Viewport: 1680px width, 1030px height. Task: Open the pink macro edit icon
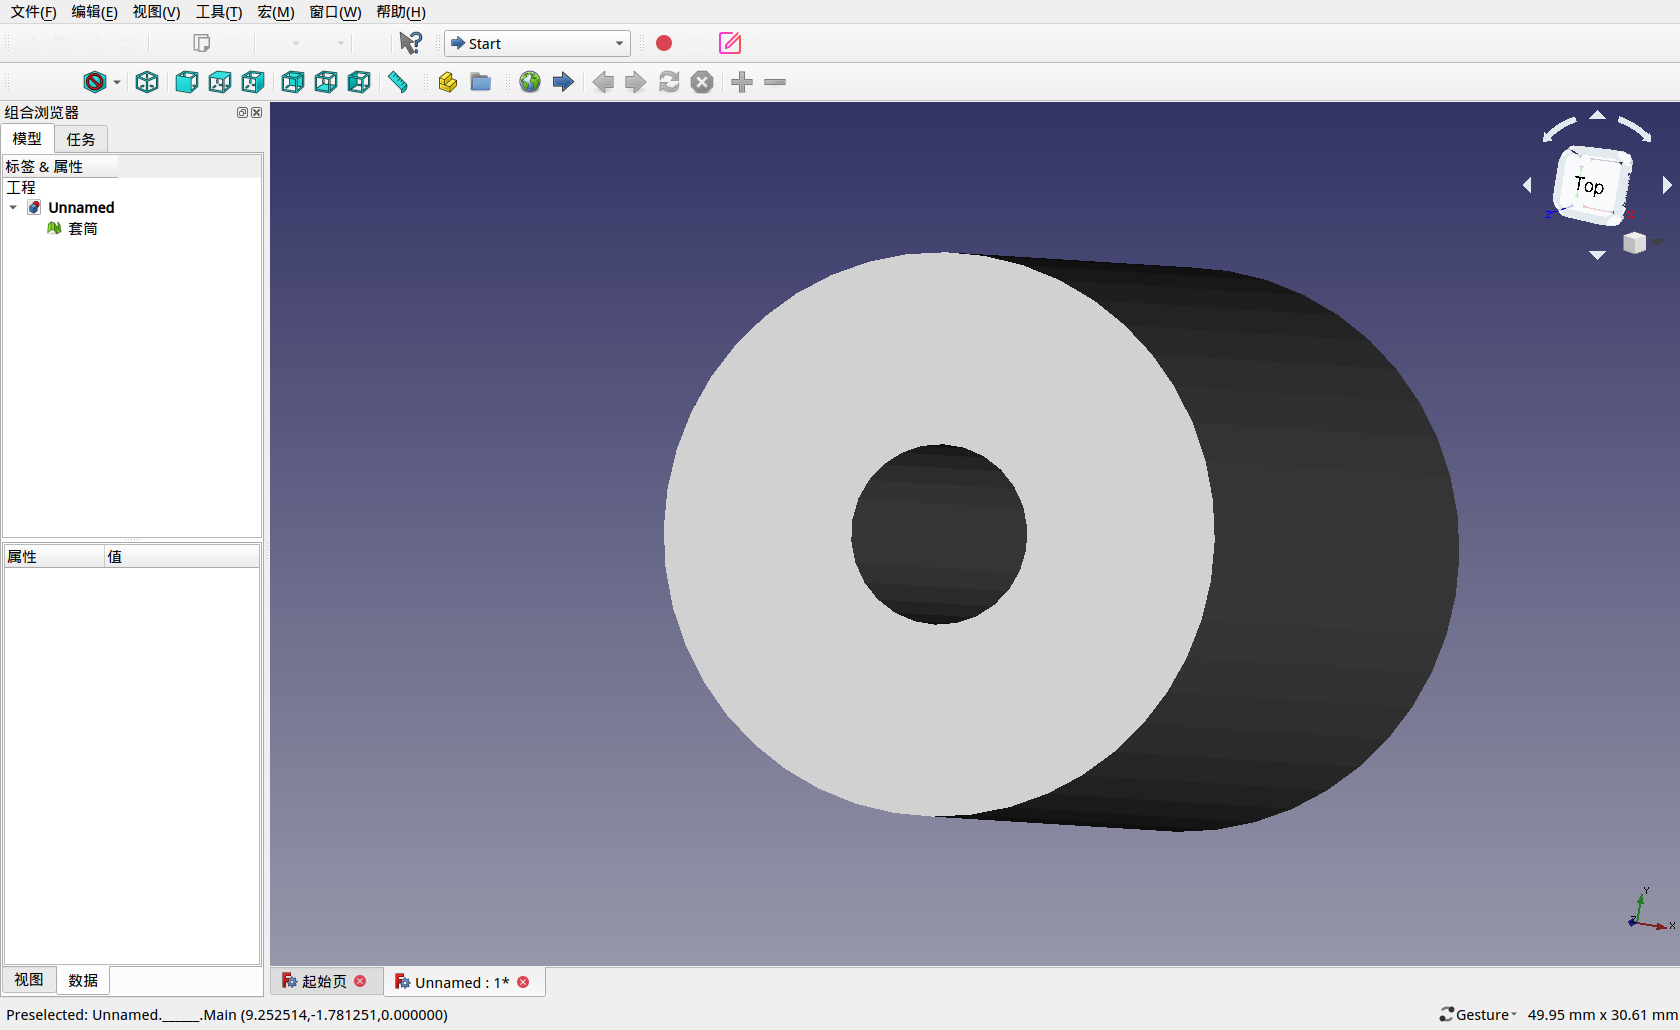[730, 43]
